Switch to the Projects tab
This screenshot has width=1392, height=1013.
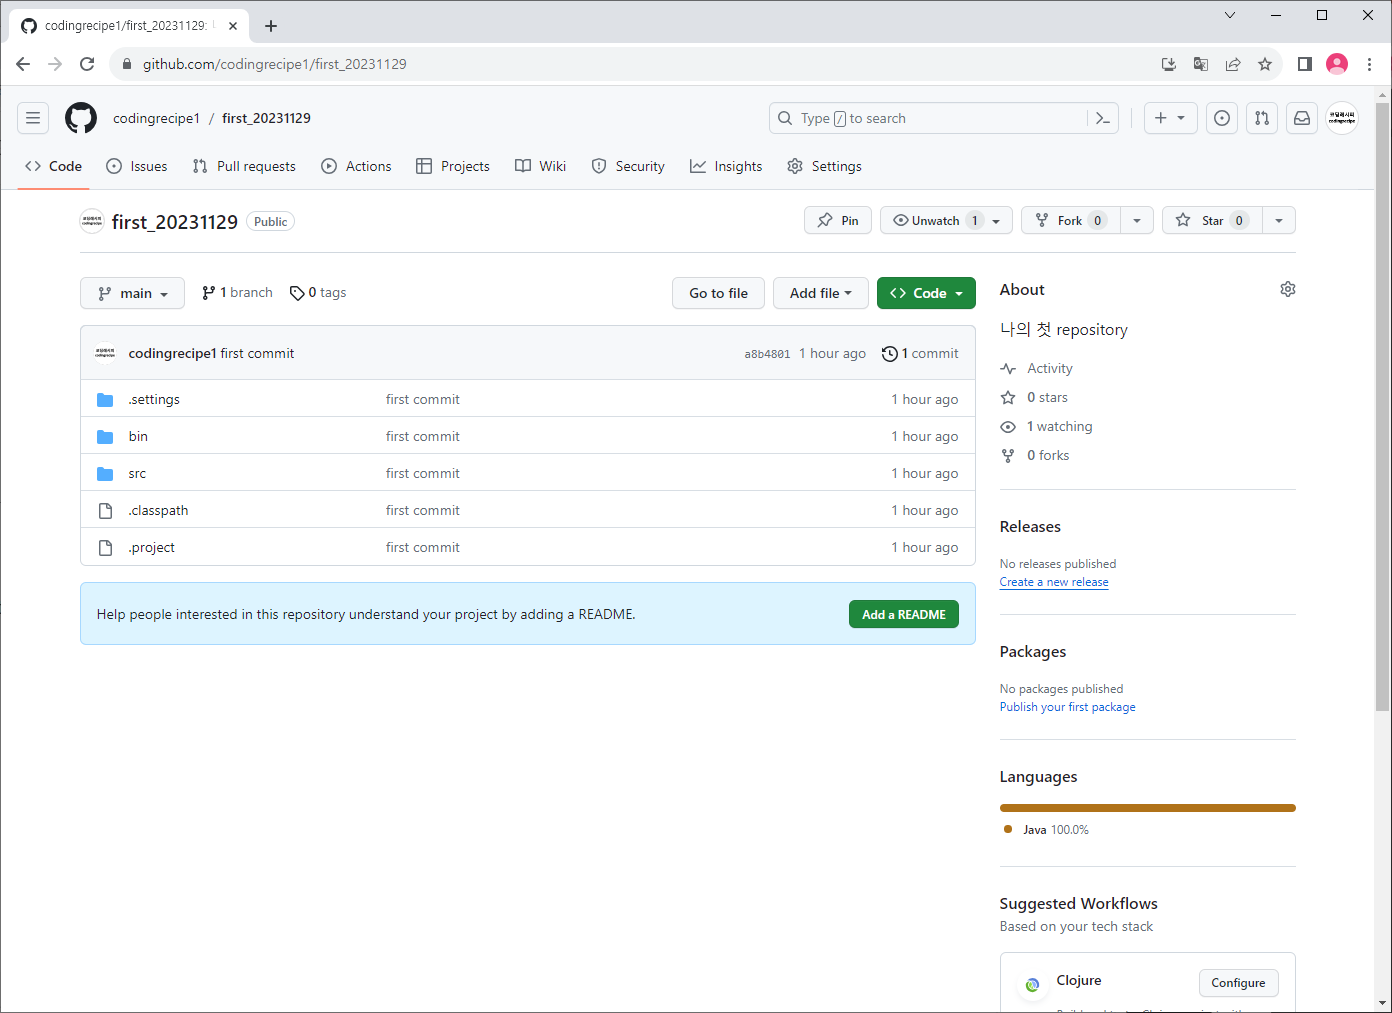point(453,166)
